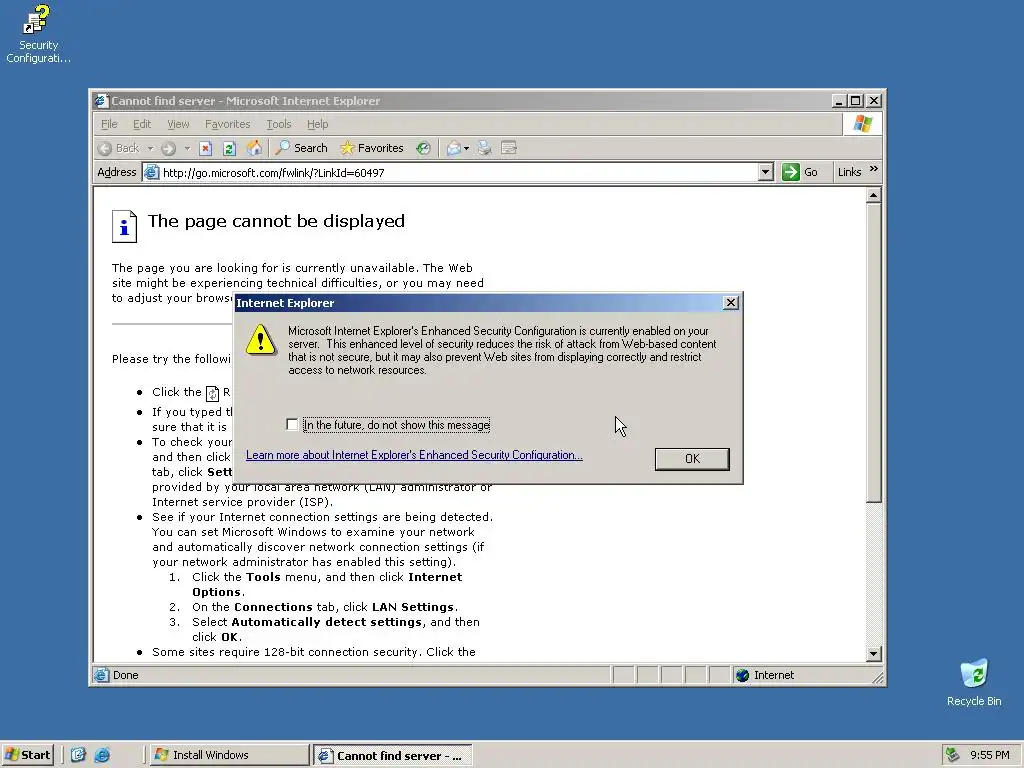Expand the Forward button history dropdown
Screen dimensions: 1024x768
187,148
